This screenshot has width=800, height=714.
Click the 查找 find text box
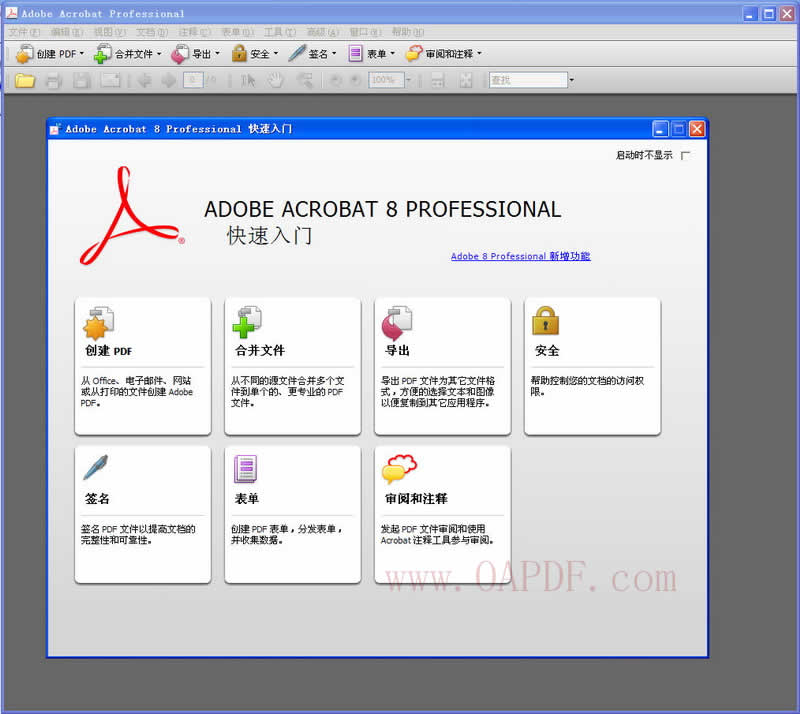(x=528, y=80)
